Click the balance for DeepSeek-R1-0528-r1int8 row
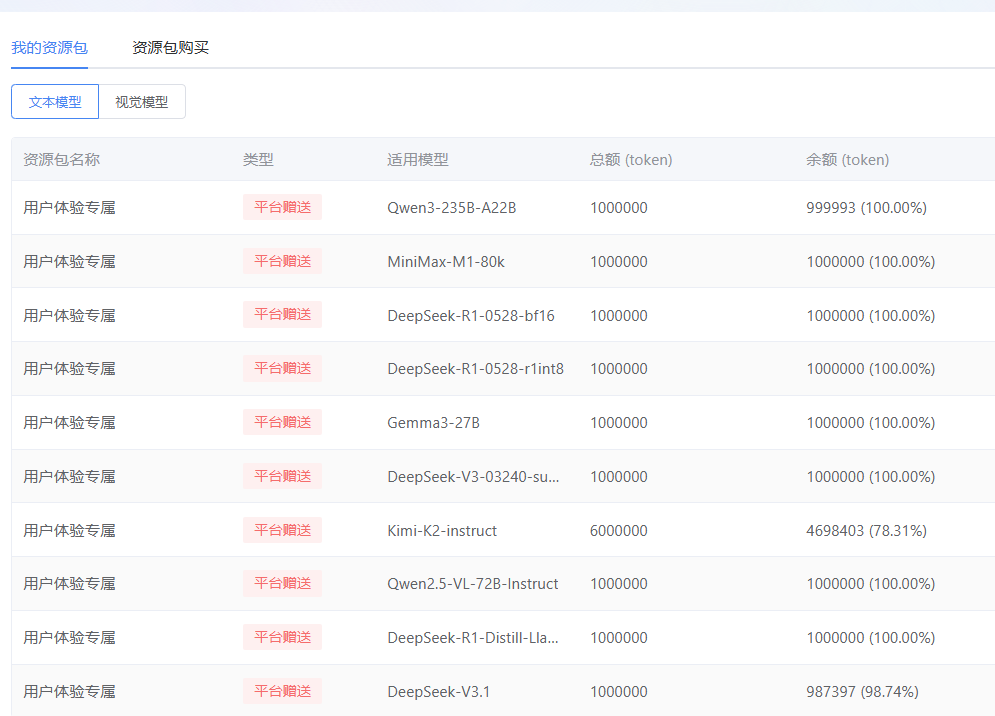995x716 pixels. (x=871, y=369)
